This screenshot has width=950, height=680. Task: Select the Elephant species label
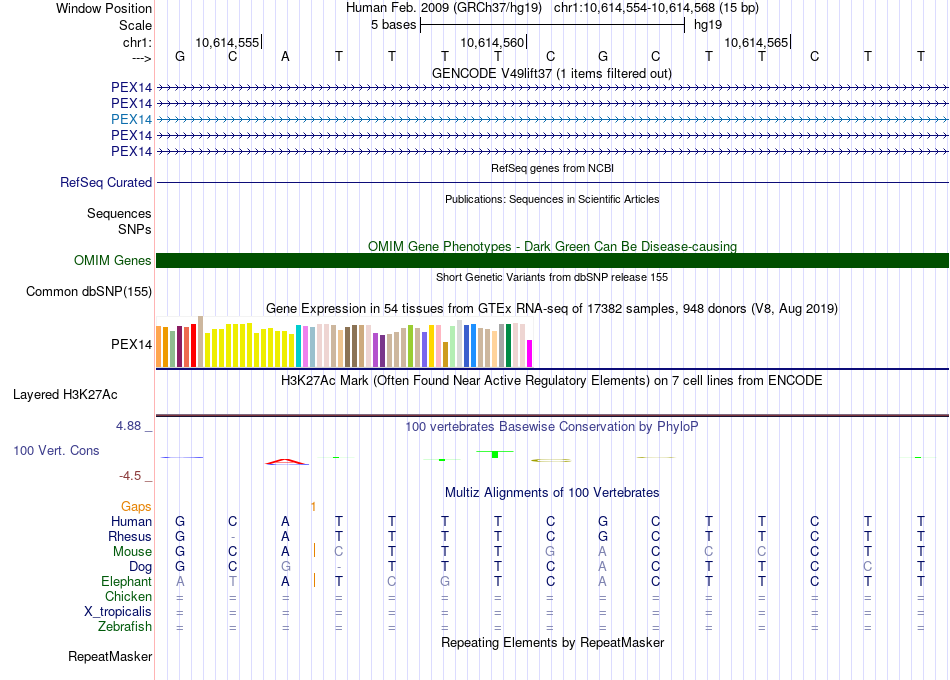pyautogui.click(x=126, y=582)
